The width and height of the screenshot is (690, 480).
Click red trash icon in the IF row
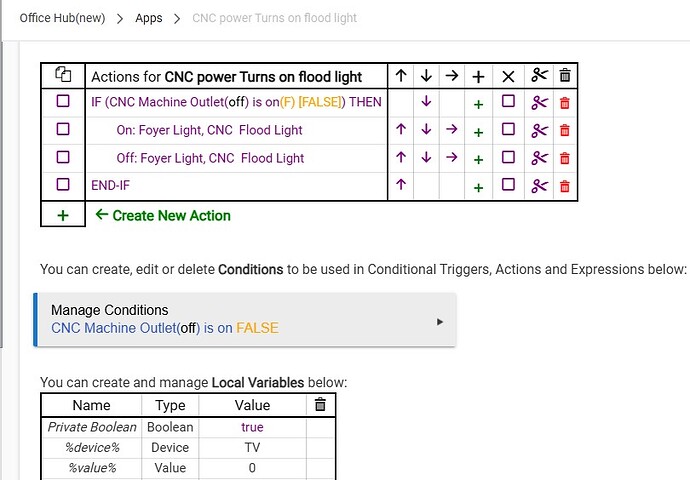(564, 102)
